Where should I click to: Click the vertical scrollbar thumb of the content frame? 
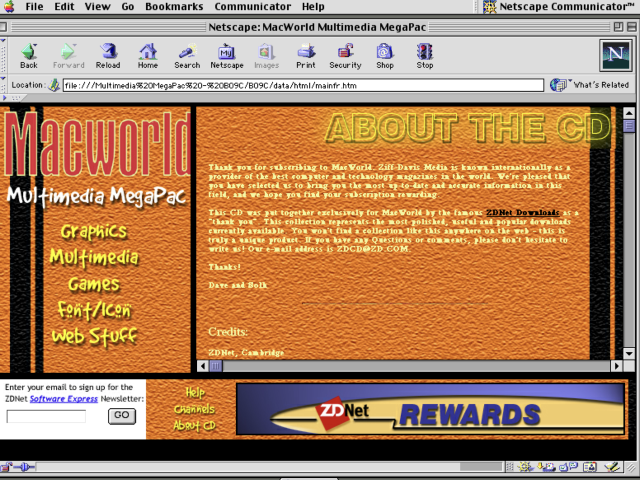coord(629,126)
